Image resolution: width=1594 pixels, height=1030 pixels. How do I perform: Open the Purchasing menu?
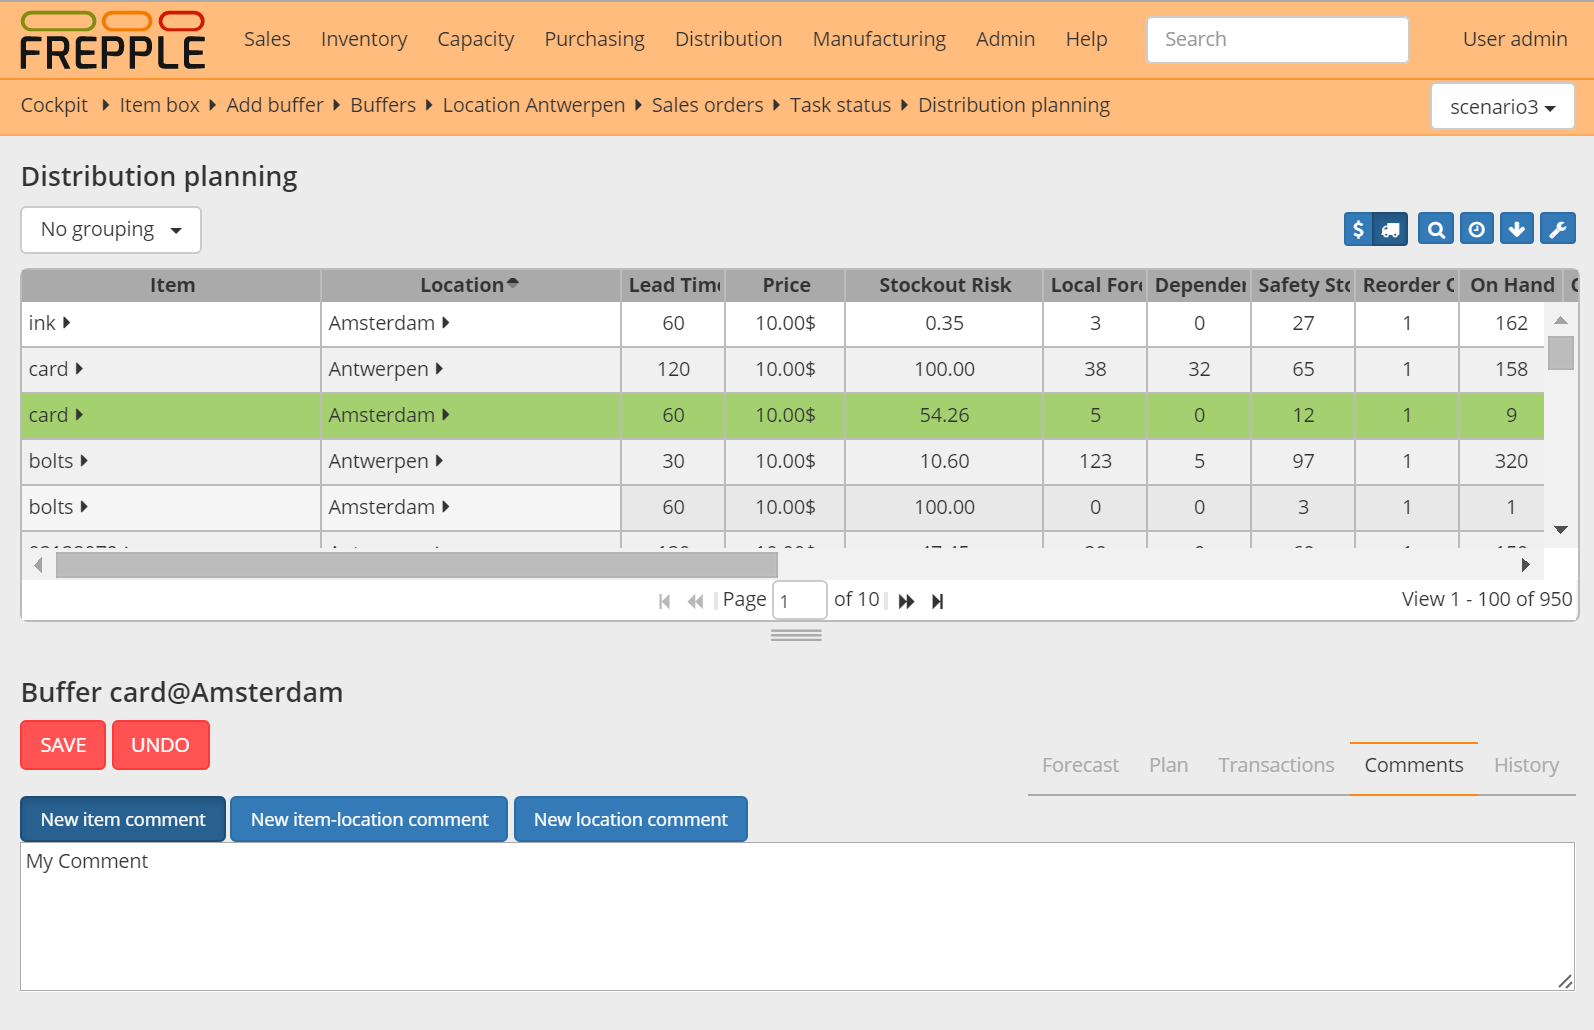(594, 39)
